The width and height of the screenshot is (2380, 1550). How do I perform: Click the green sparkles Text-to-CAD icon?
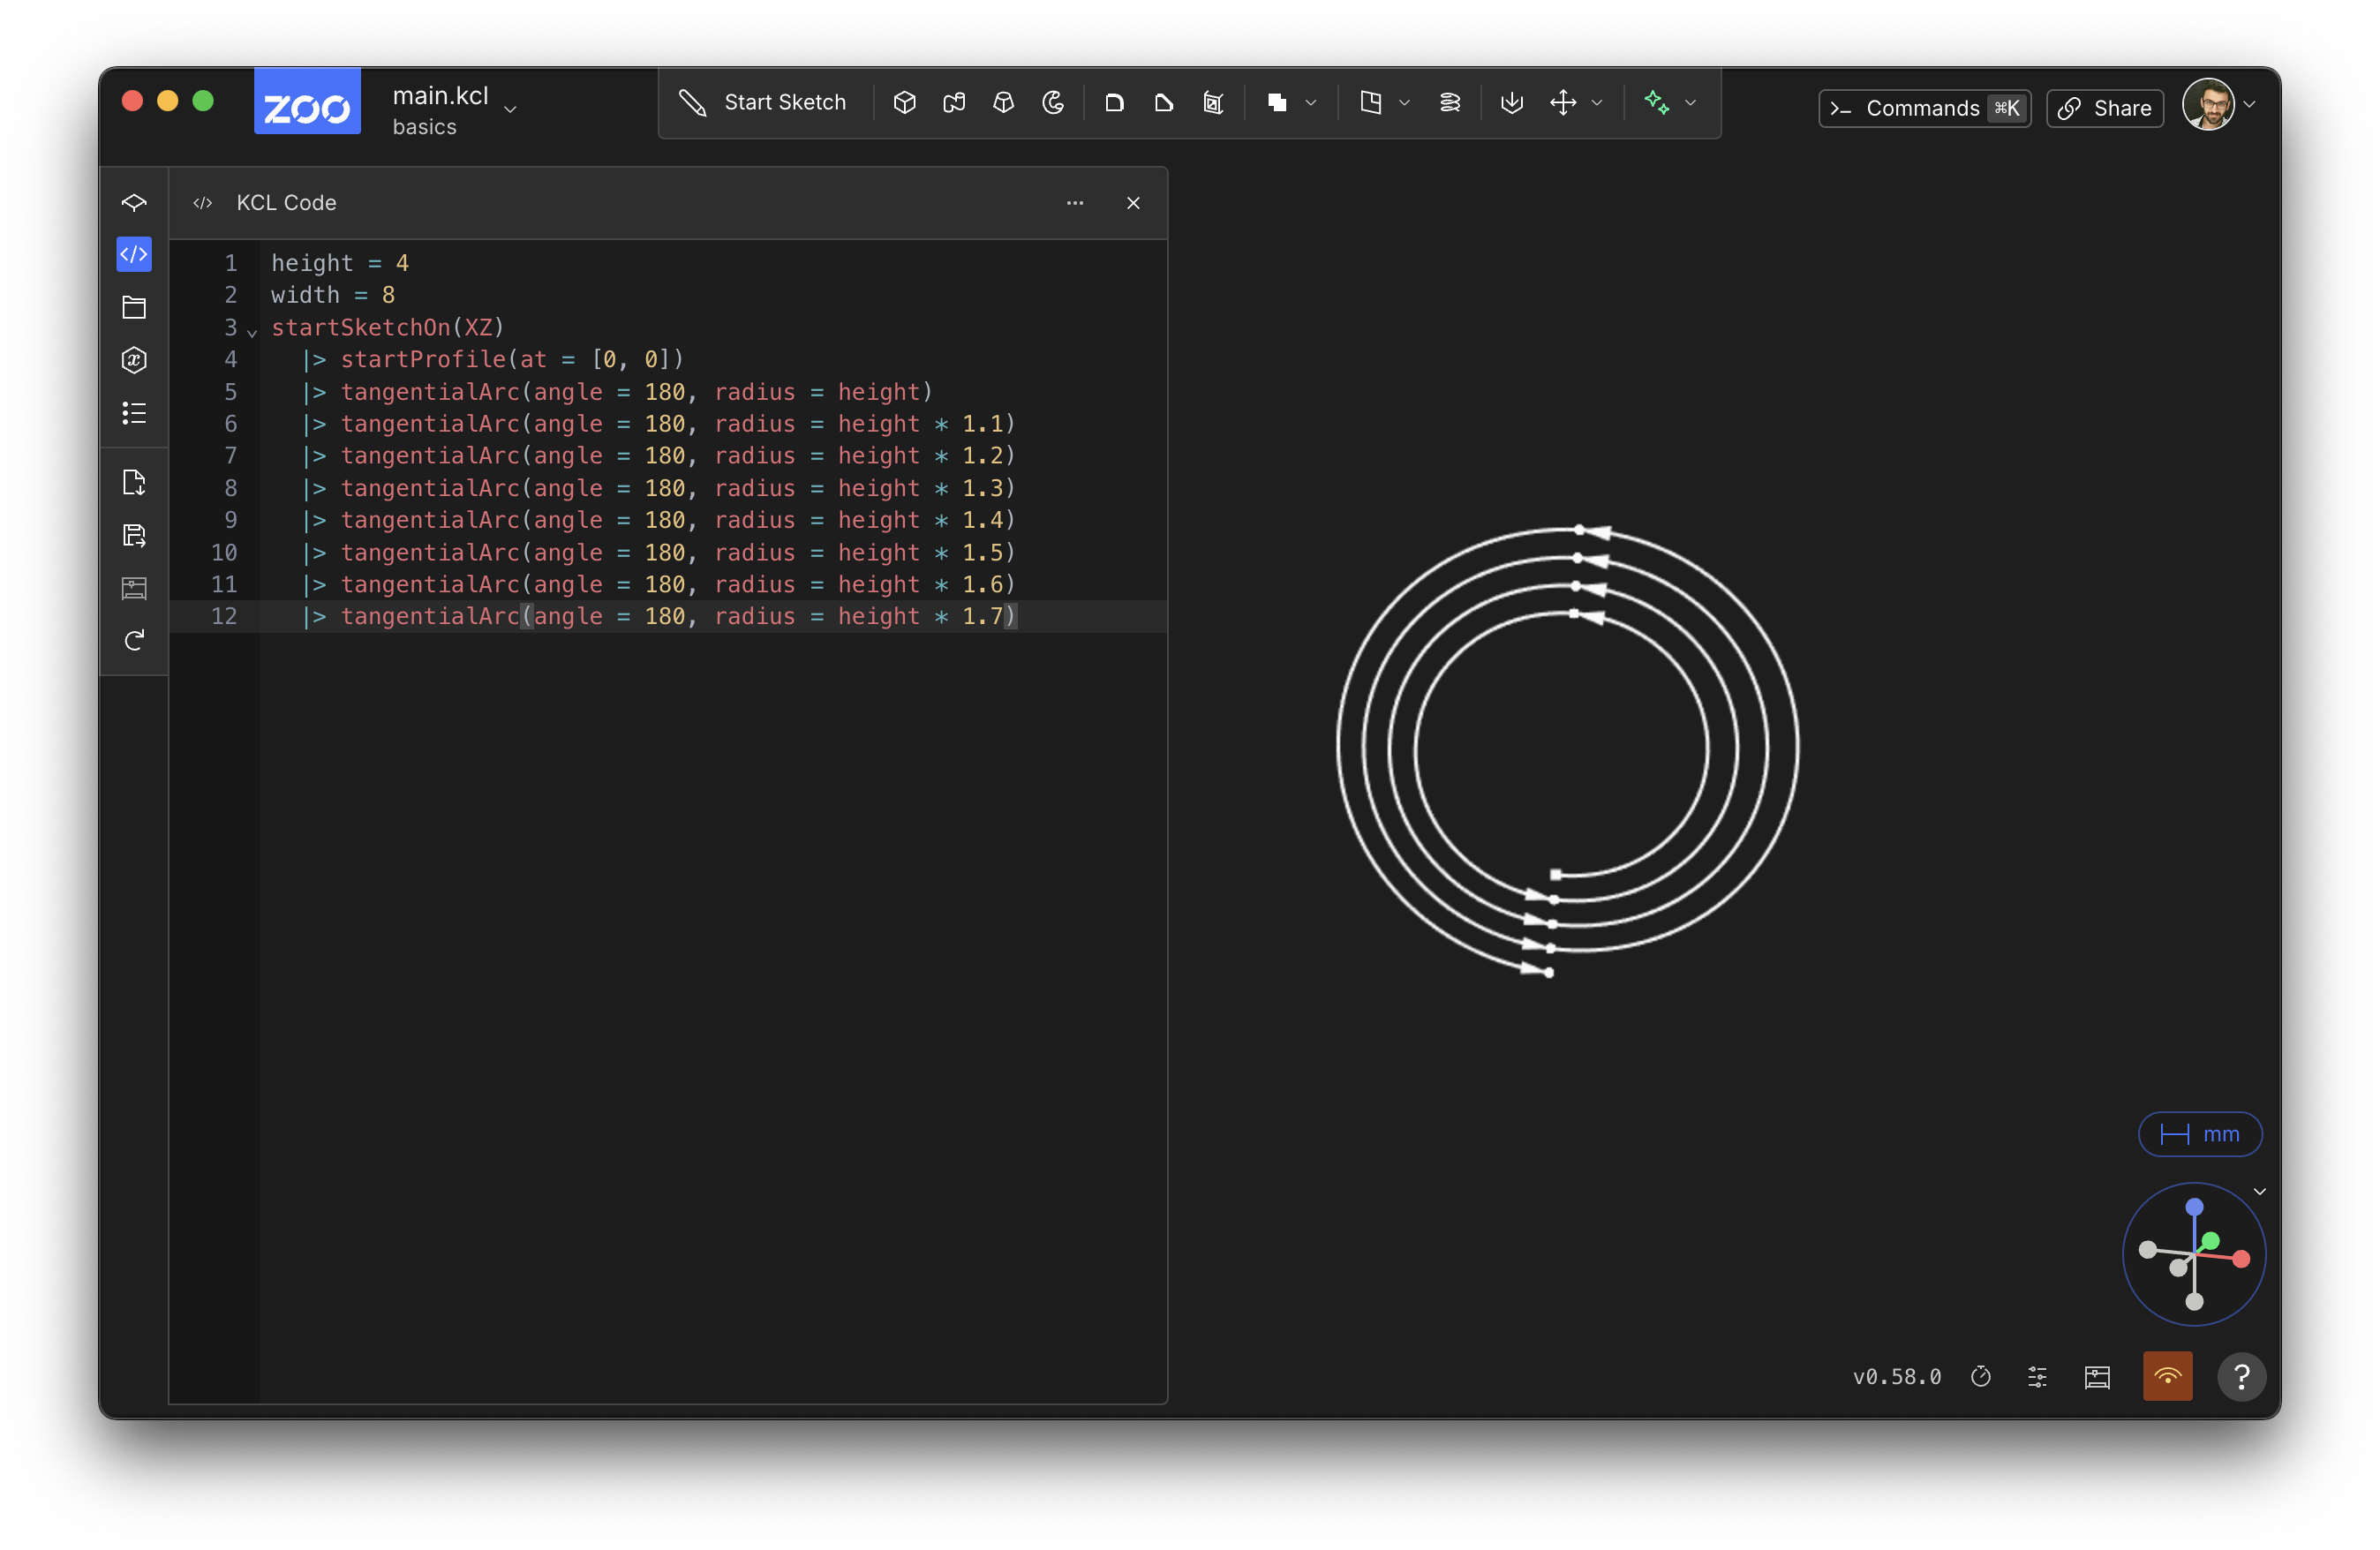point(1656,102)
